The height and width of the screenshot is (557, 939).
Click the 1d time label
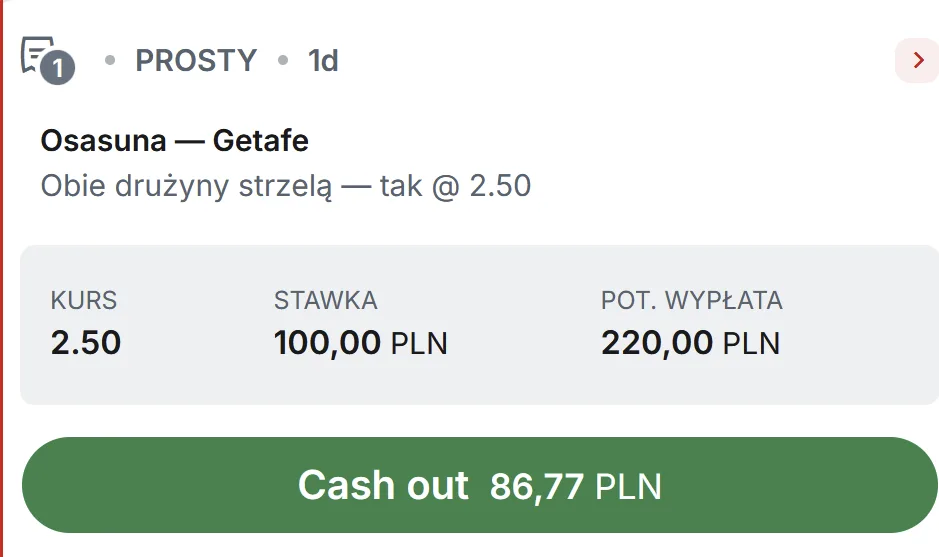323,61
